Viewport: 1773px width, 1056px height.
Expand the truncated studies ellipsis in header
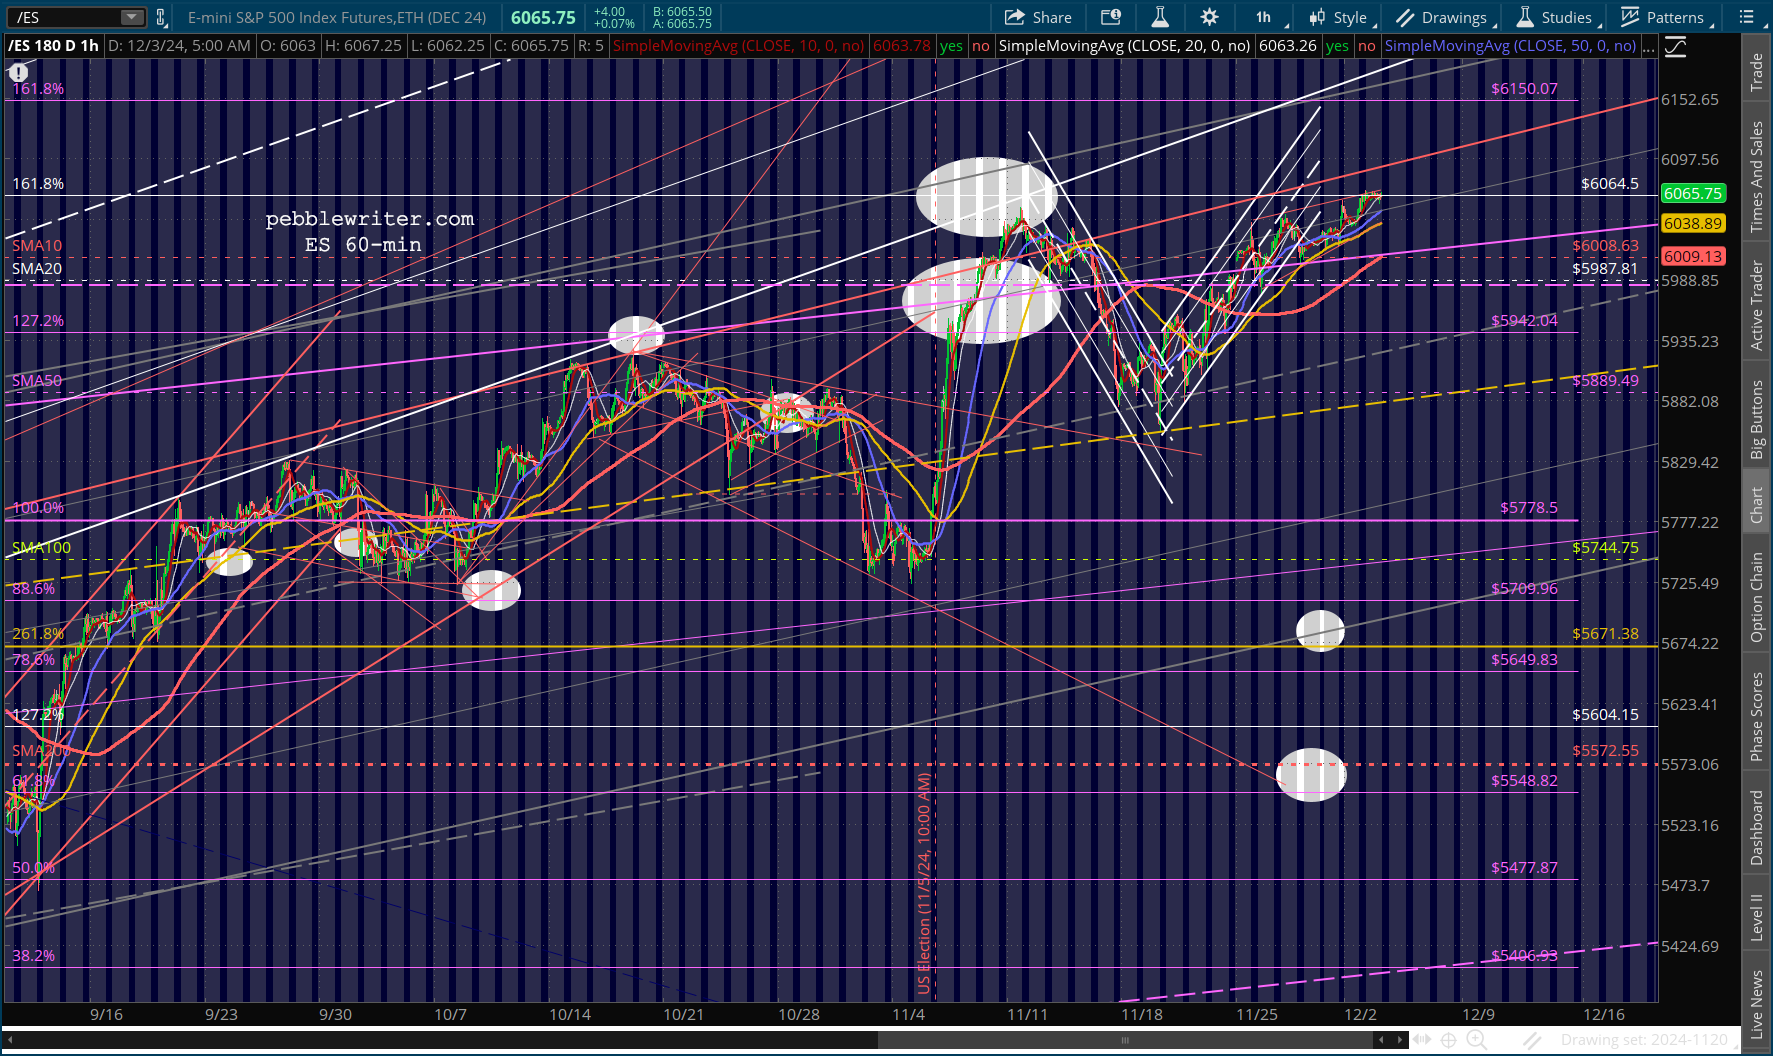coord(1648,46)
